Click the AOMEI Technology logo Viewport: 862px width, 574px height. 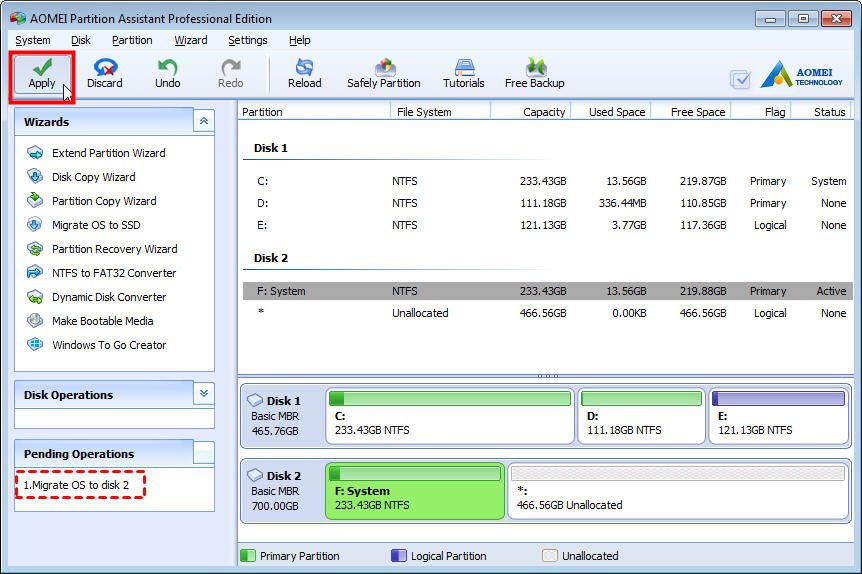click(802, 75)
